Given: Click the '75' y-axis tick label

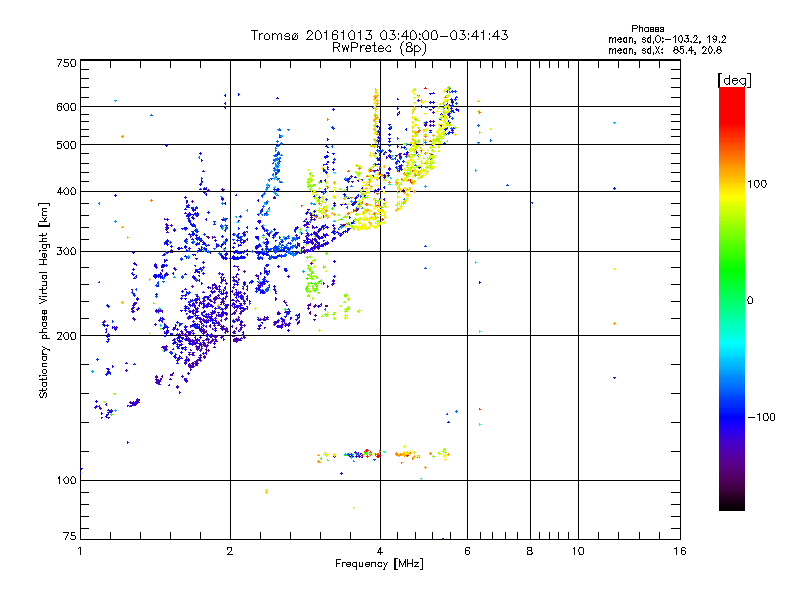Looking at the screenshot, I should (x=70, y=536).
